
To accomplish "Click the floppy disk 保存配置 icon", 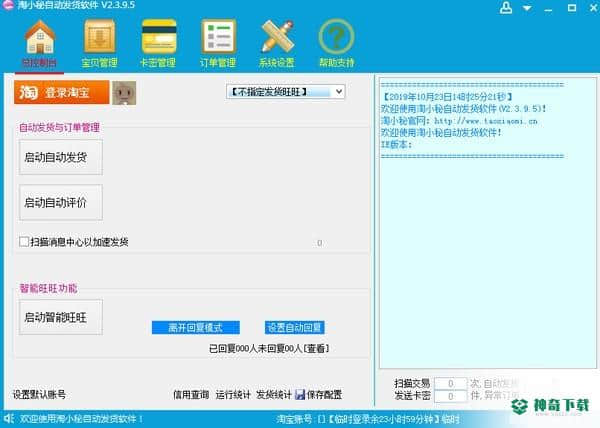I will click(x=300, y=394).
